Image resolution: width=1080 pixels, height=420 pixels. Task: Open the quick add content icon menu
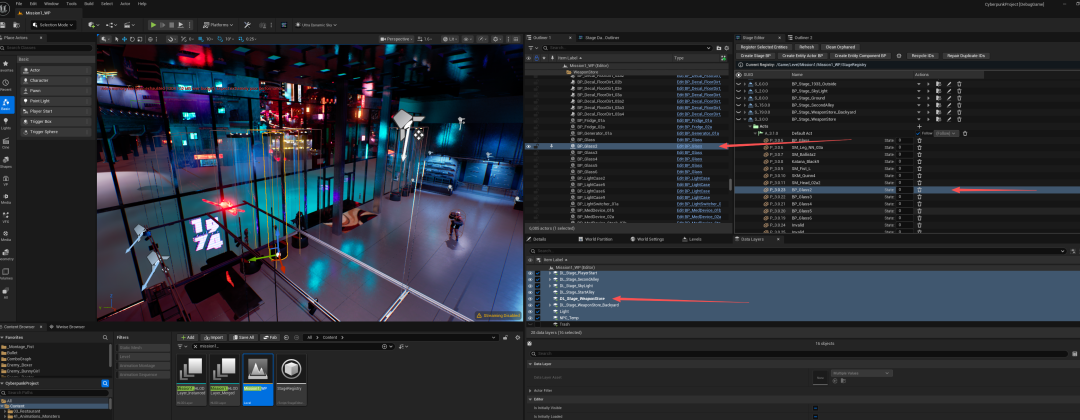click(94, 25)
